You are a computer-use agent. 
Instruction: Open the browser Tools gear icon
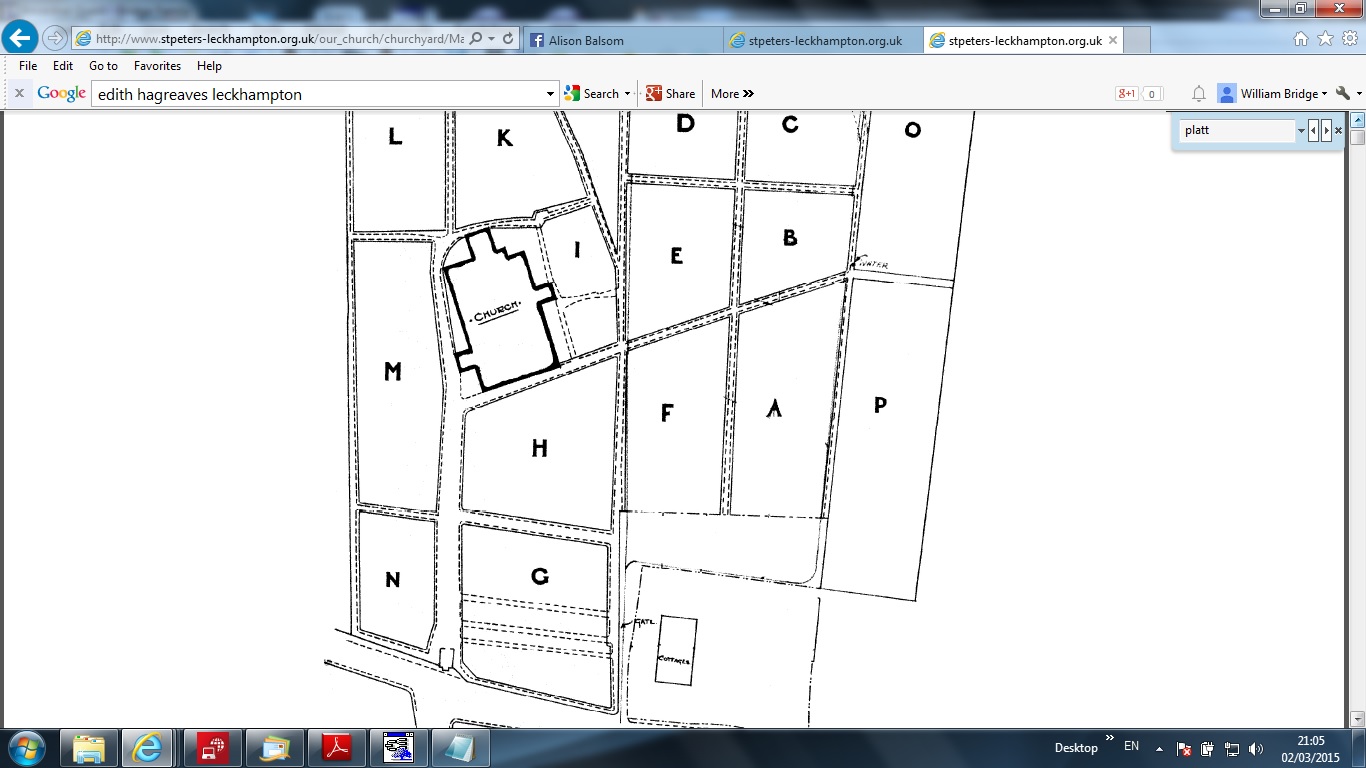[1349, 39]
